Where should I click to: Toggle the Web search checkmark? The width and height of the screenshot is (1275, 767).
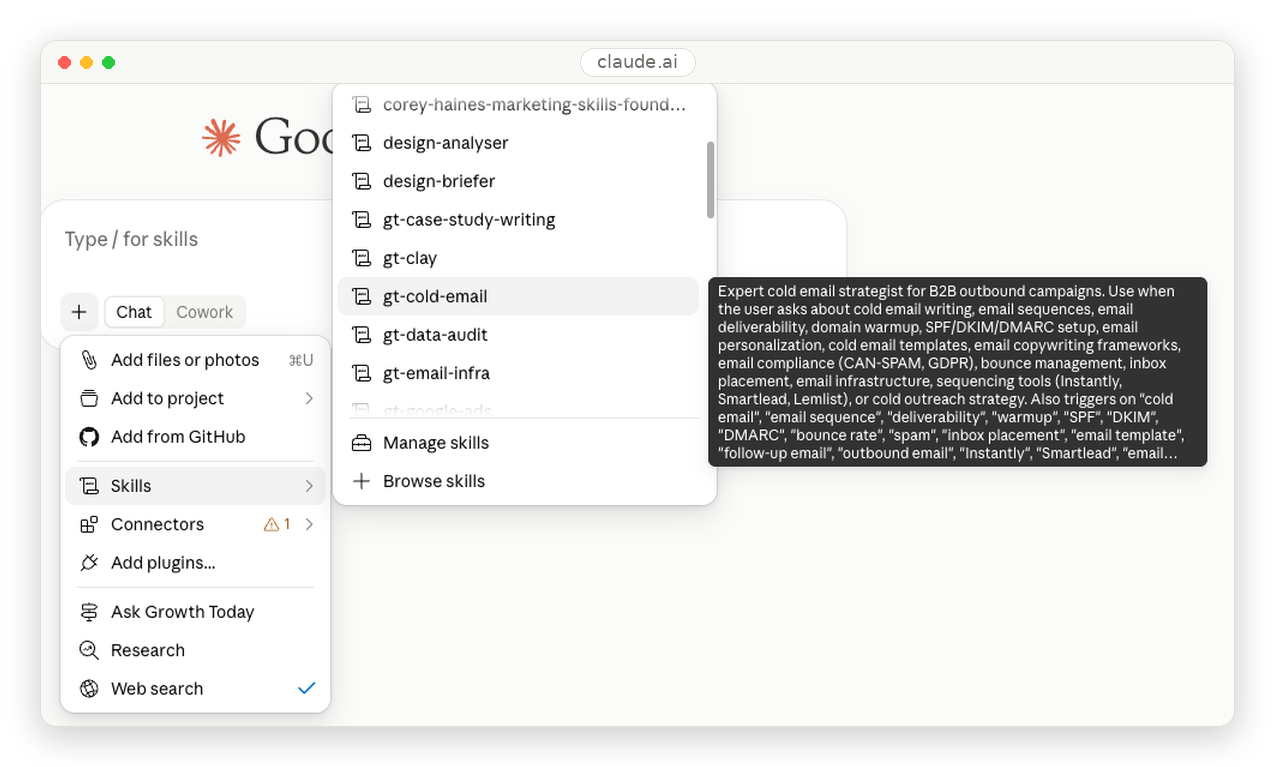[307, 688]
